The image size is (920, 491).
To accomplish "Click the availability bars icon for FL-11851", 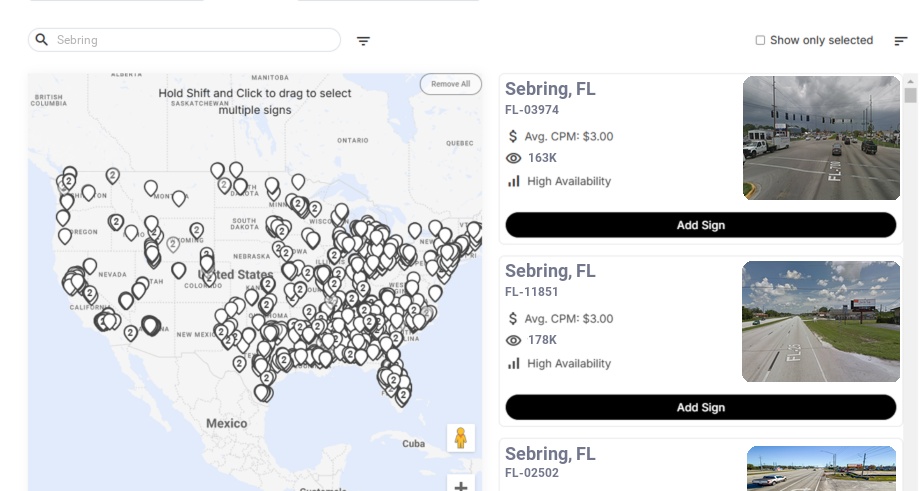I will tap(514, 363).
